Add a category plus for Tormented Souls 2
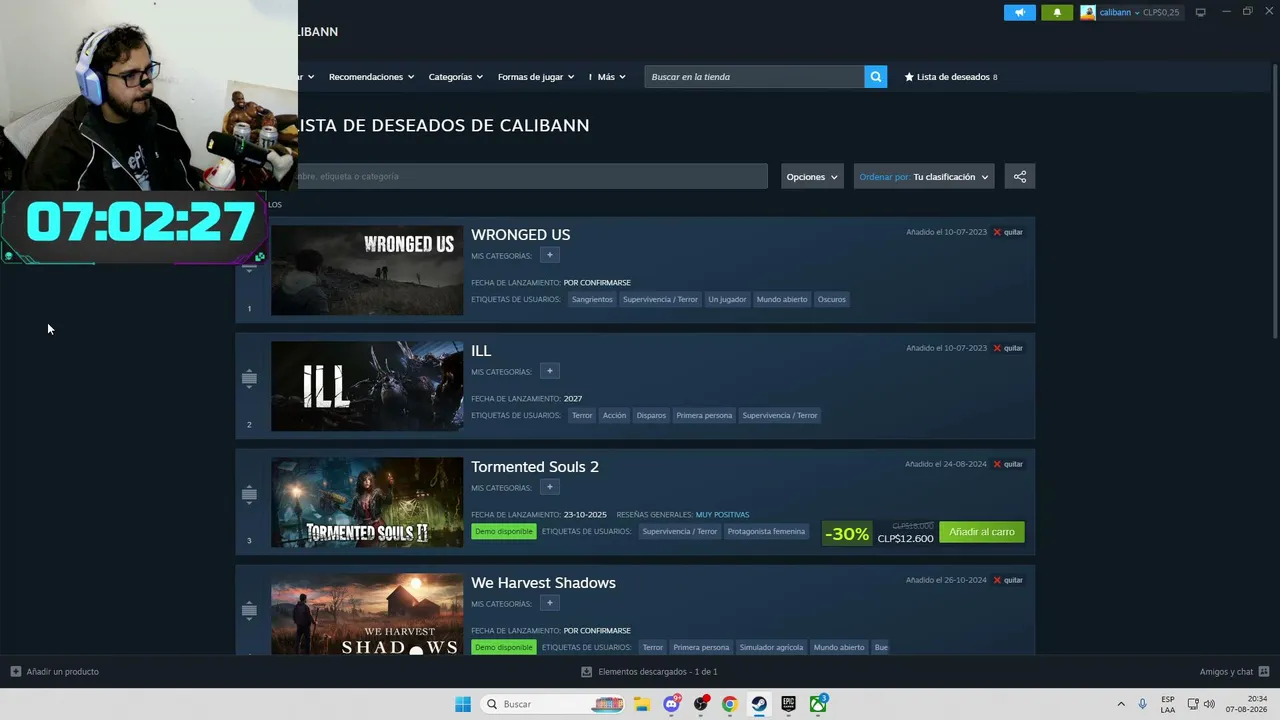The width and height of the screenshot is (1280, 720). 549,487
